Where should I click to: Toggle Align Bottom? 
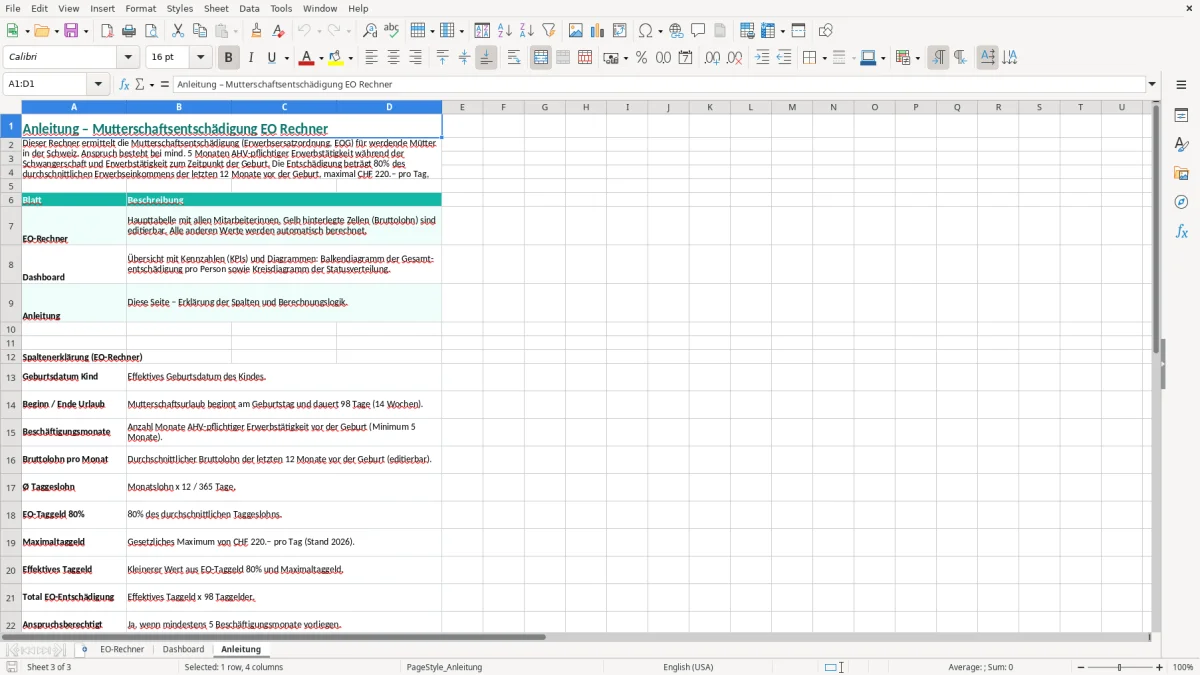pyautogui.click(x=486, y=58)
